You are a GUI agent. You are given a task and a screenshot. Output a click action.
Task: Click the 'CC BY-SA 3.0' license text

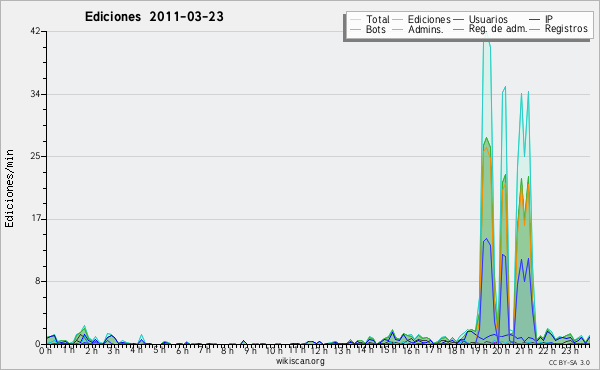(569, 362)
